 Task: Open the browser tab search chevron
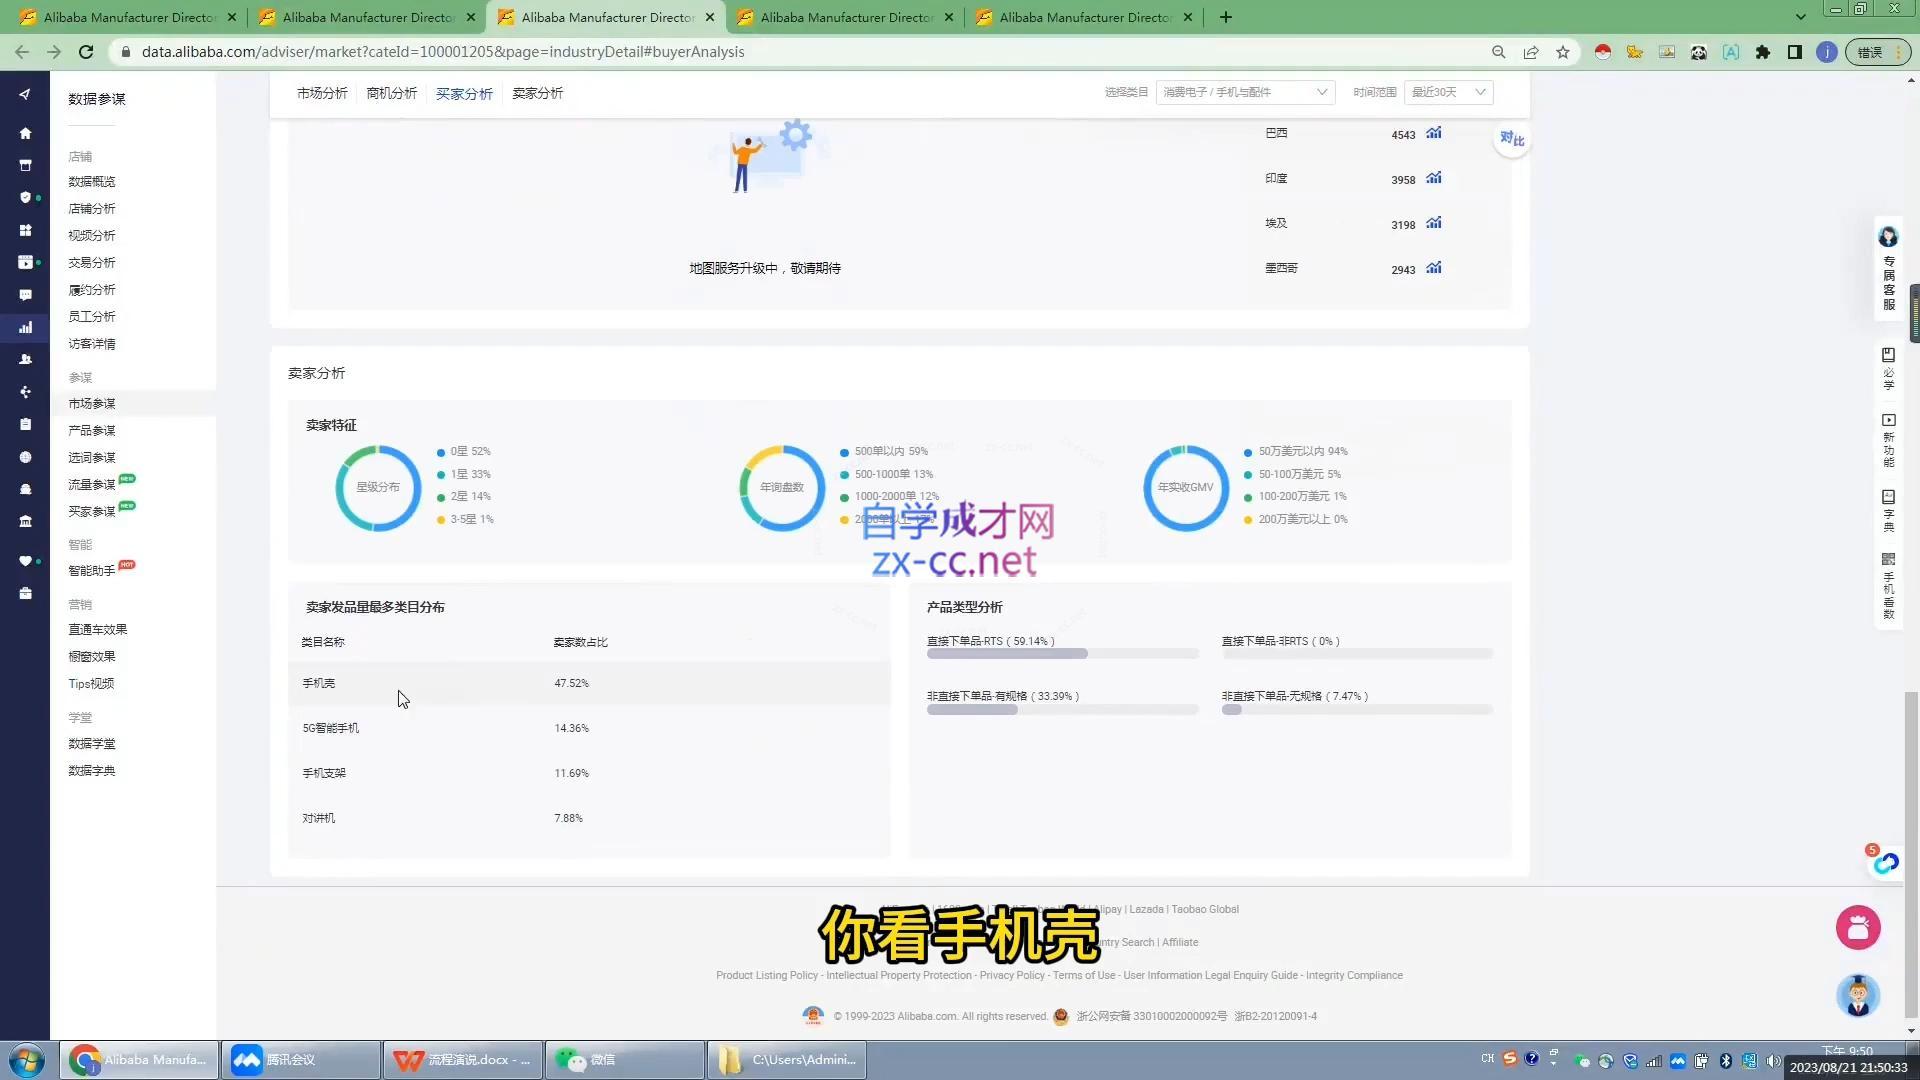[1798, 17]
